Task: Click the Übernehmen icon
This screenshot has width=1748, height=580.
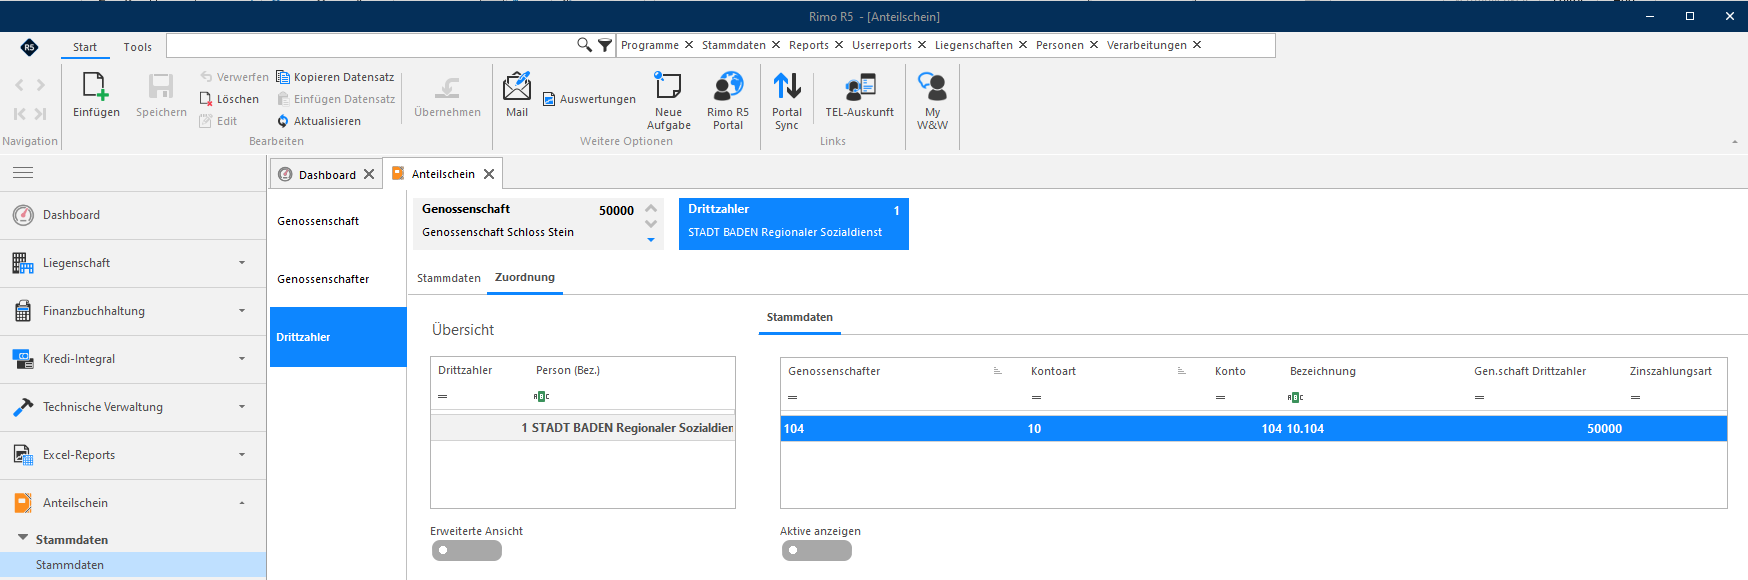Action: pos(447,87)
